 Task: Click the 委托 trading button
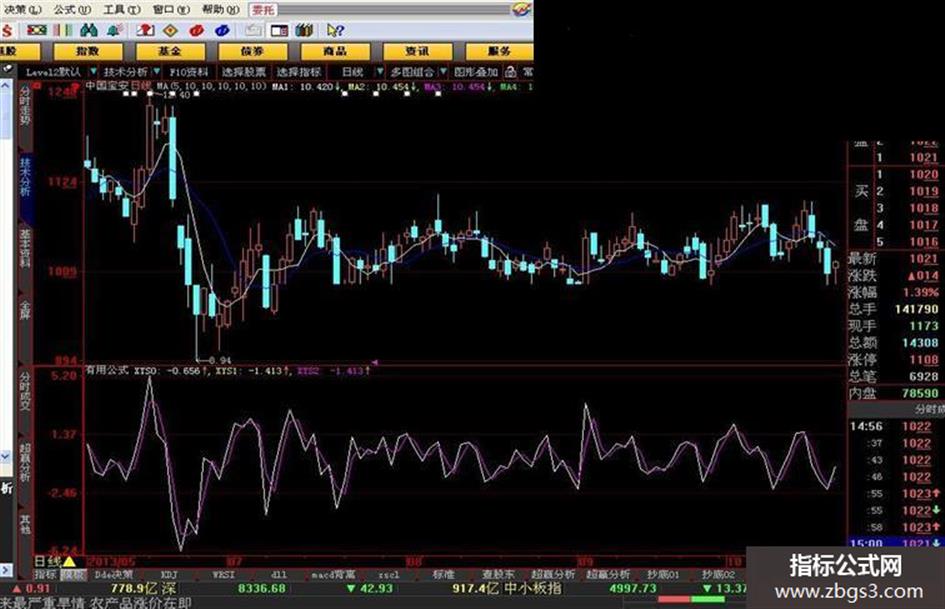point(263,9)
